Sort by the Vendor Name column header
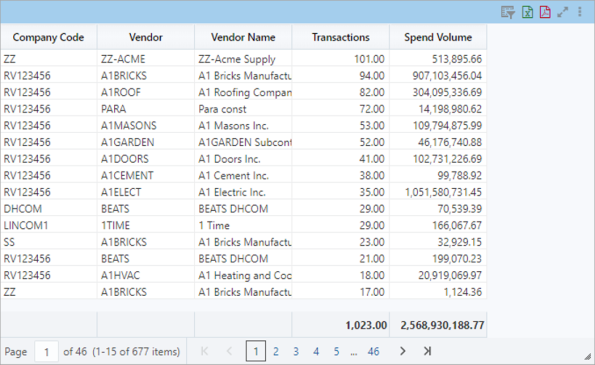 pos(243,37)
